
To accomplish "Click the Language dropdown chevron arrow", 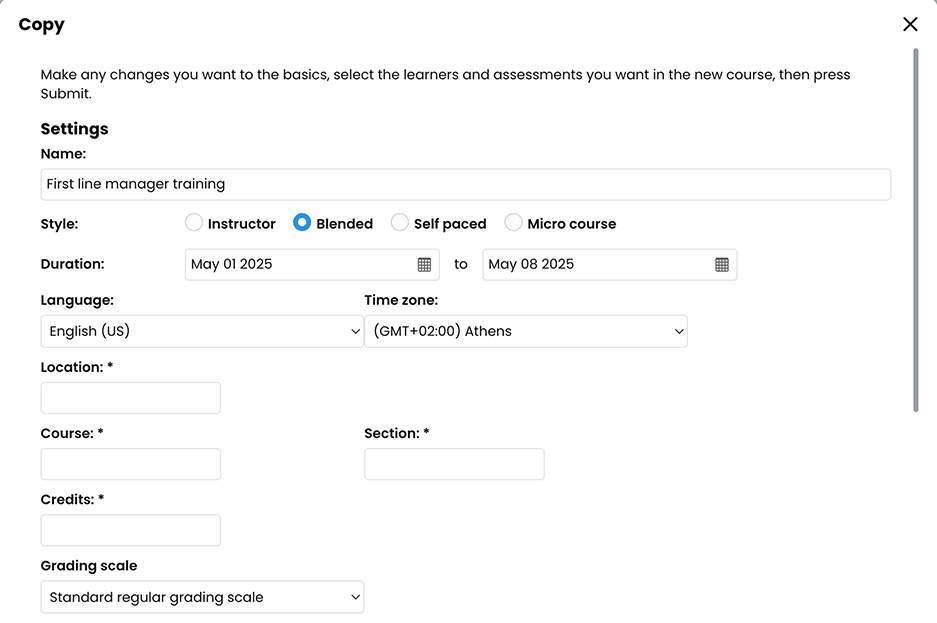I will pyautogui.click(x=356, y=331).
